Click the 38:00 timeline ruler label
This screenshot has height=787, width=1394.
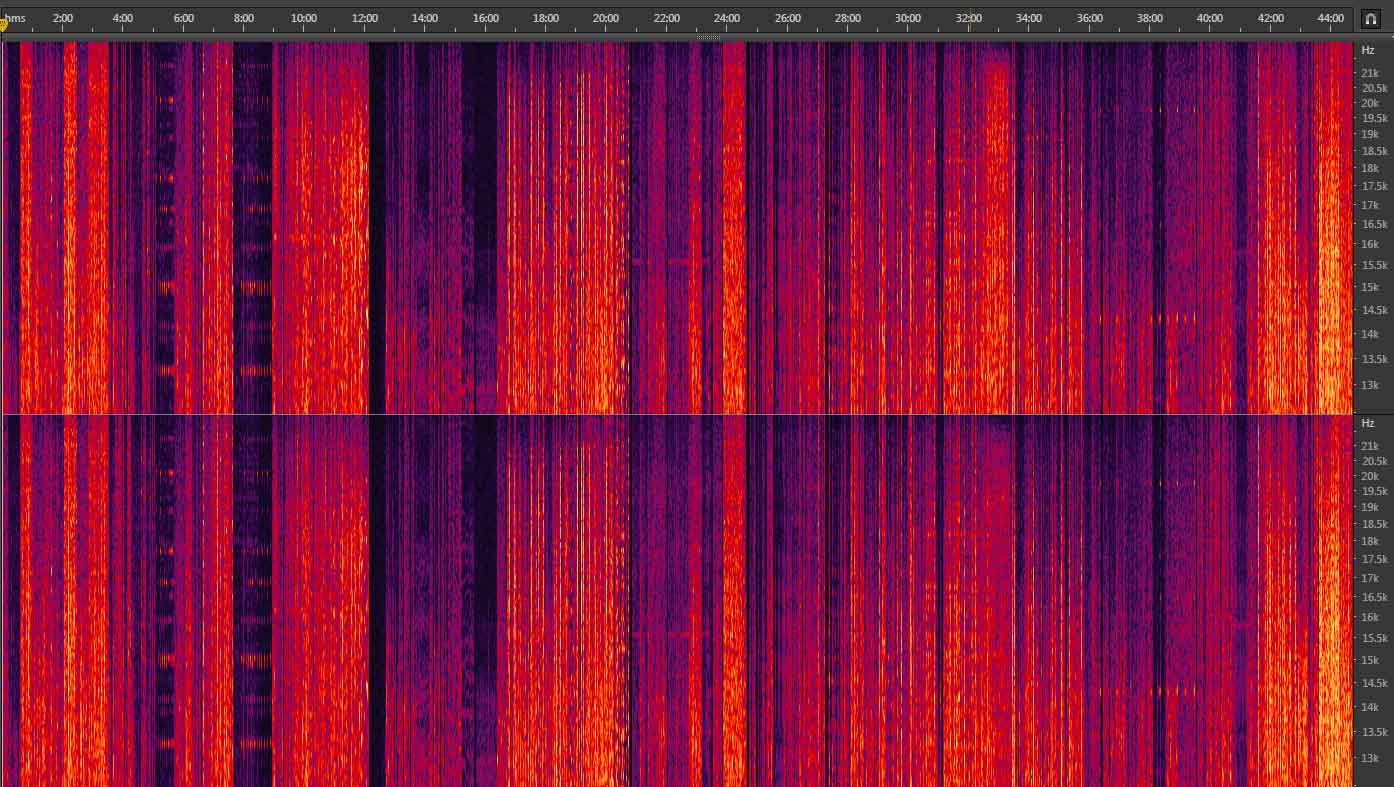(1150, 18)
